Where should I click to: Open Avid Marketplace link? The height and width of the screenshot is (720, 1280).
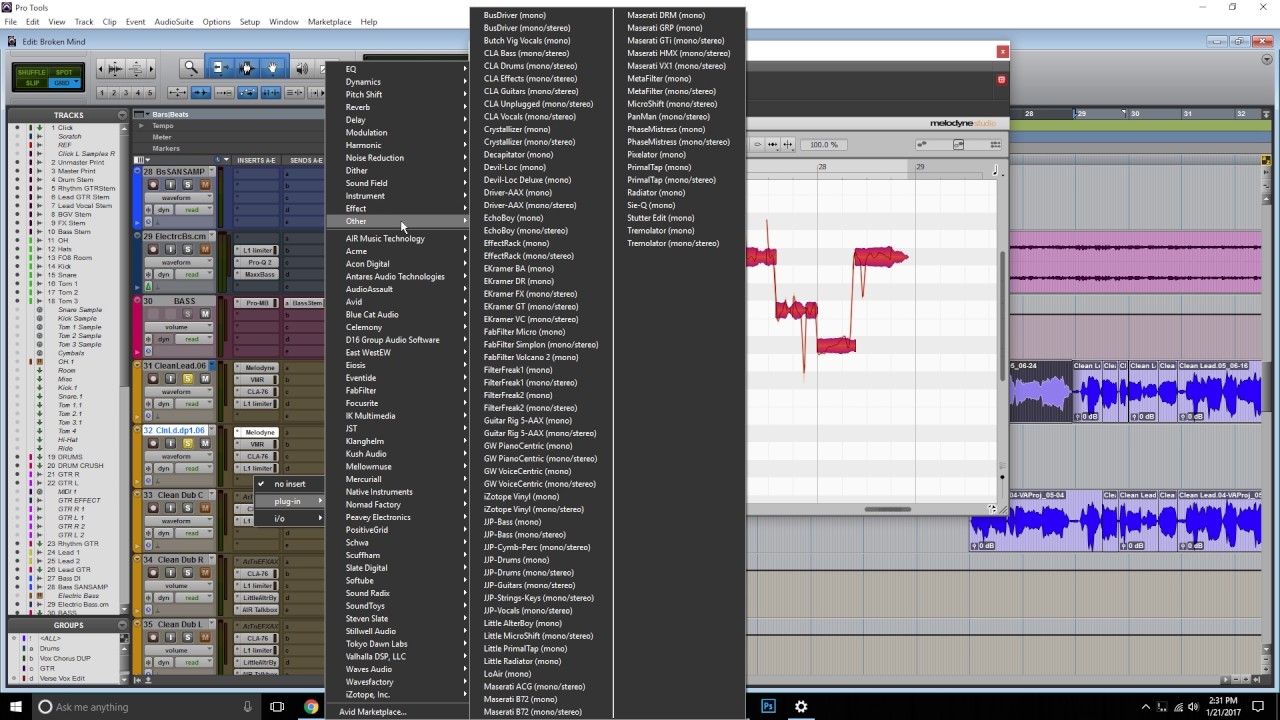(372, 712)
